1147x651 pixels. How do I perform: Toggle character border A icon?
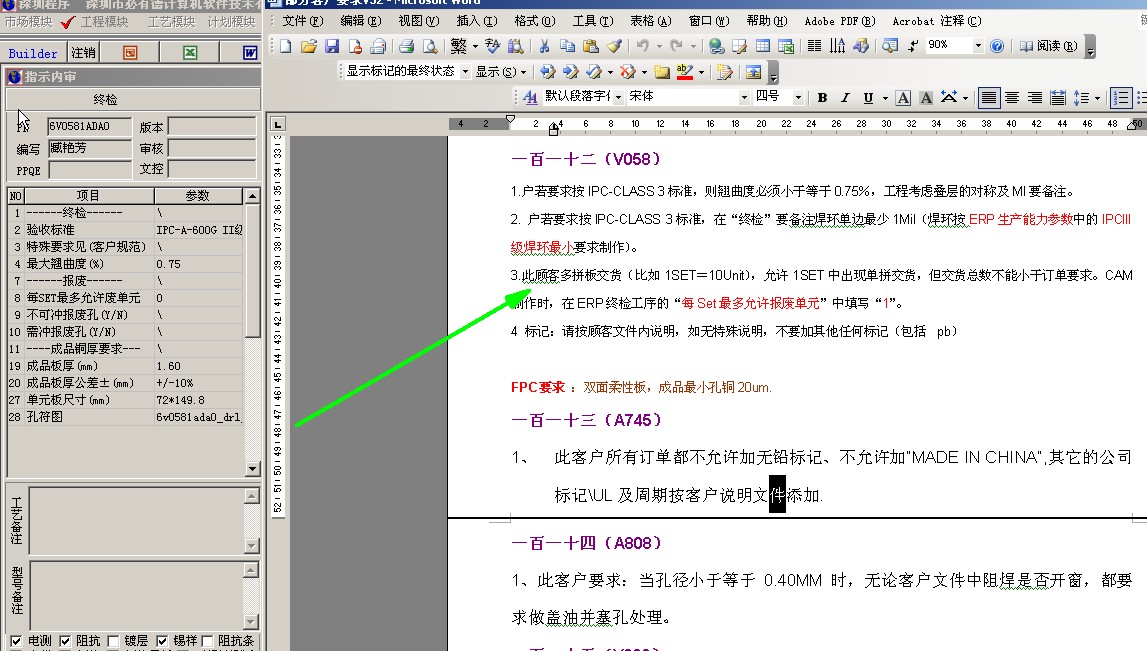coord(903,97)
